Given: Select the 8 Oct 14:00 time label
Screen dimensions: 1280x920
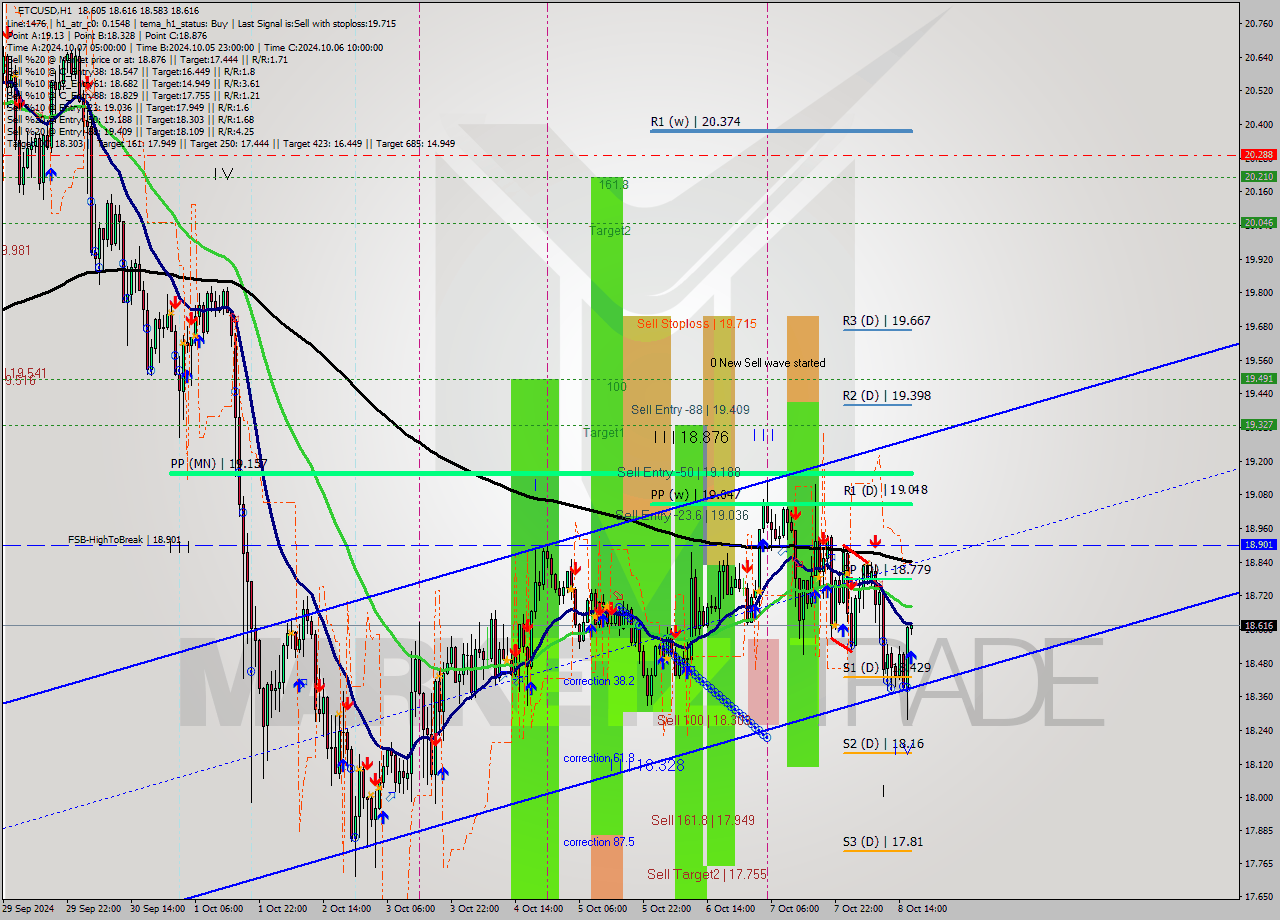Looking at the screenshot, I should 923,909.
